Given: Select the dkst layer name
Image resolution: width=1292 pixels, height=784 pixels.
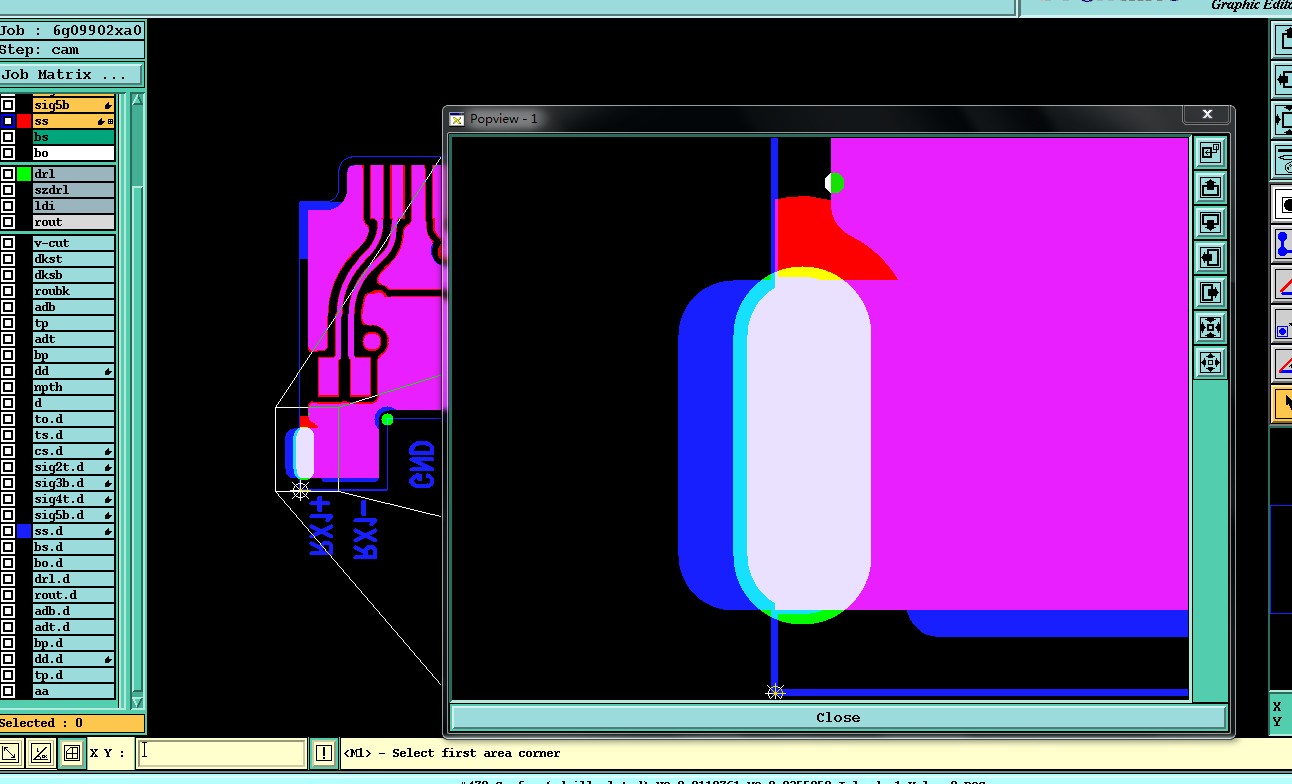Looking at the screenshot, I should 73,259.
